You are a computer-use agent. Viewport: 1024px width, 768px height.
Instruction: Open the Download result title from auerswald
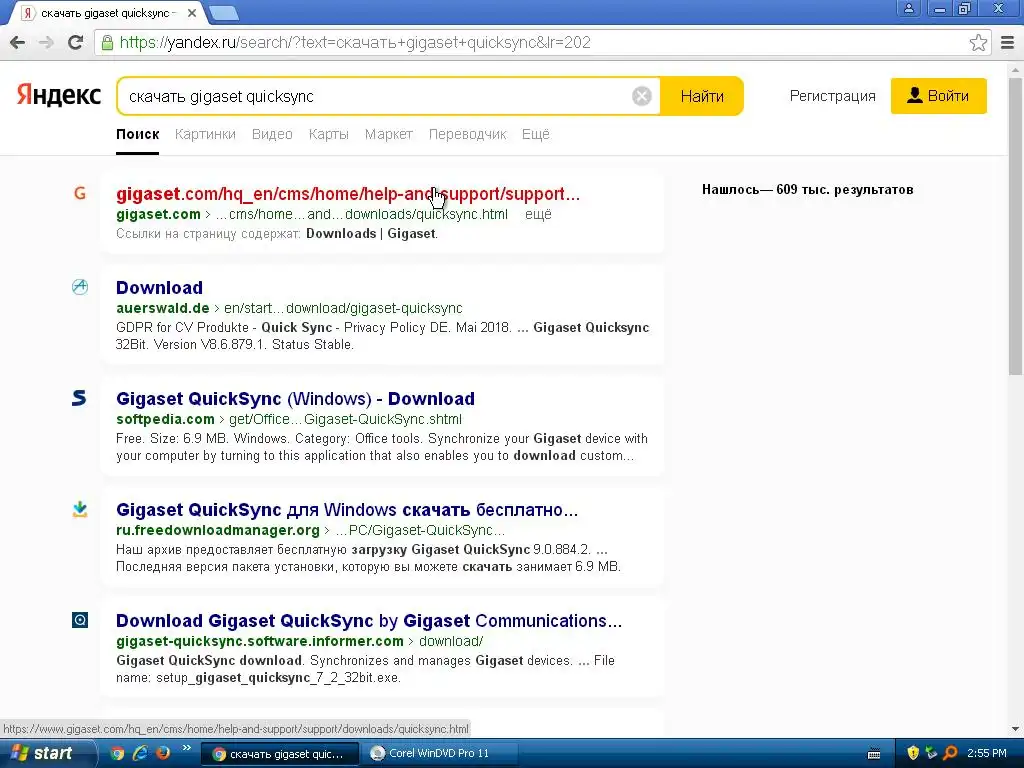(159, 288)
